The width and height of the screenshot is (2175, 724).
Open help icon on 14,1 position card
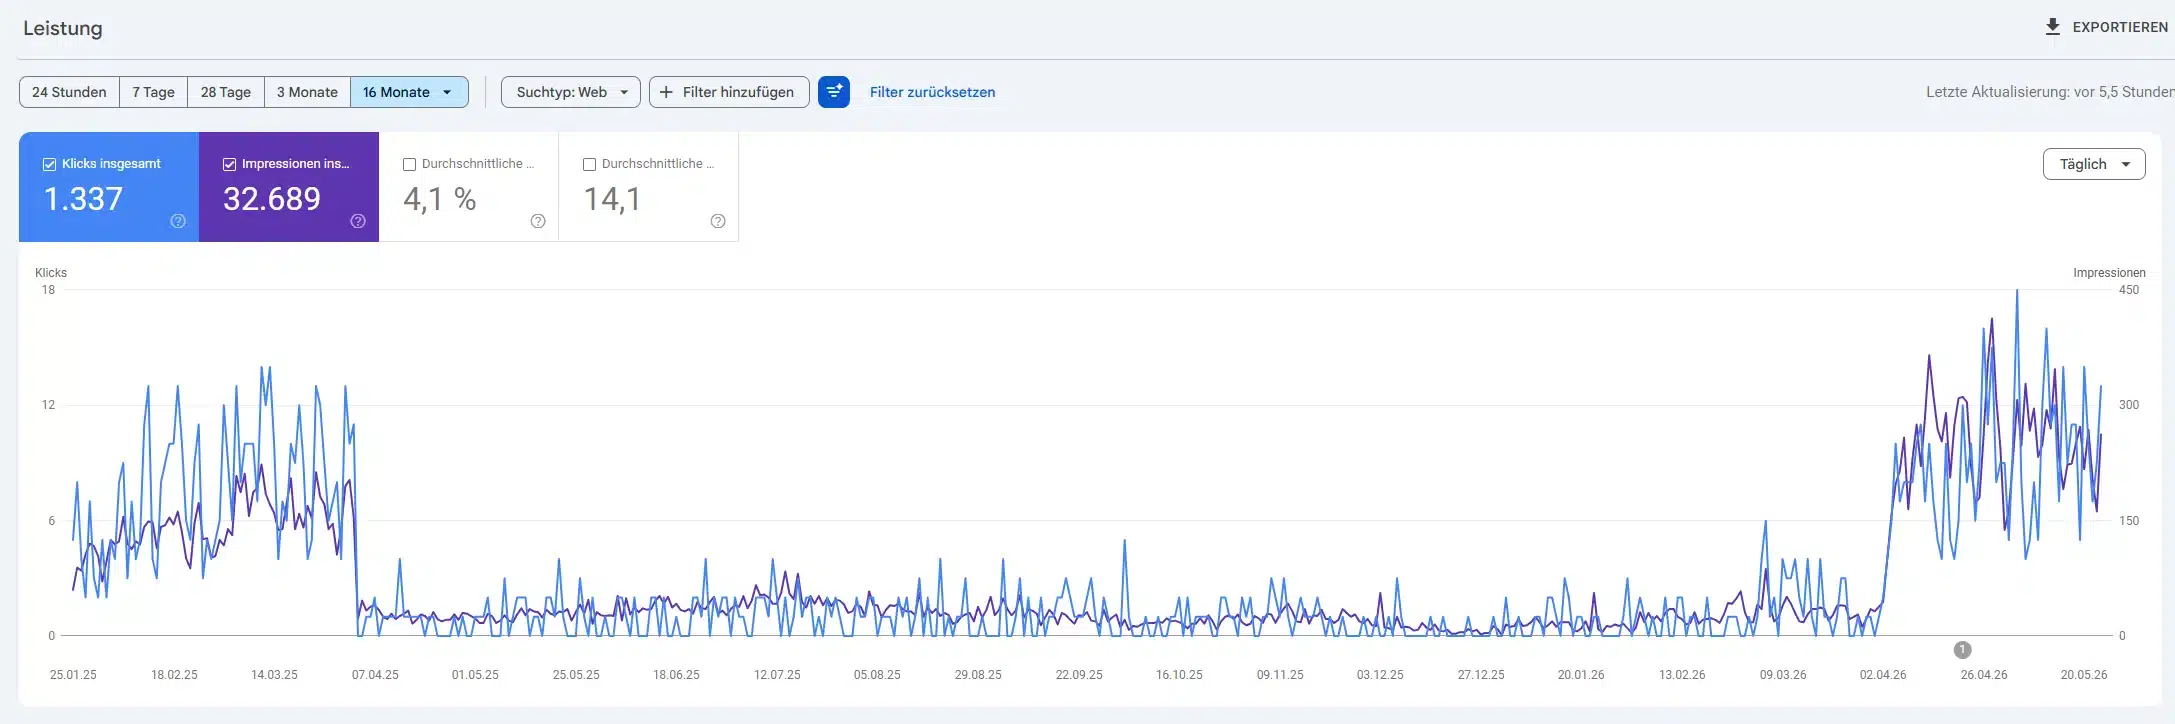(718, 221)
